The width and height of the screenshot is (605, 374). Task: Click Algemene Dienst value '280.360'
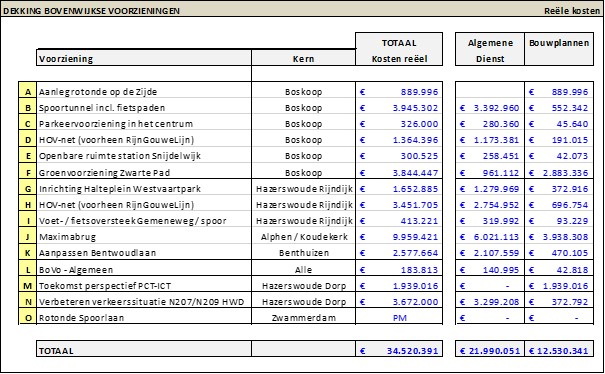pos(501,124)
